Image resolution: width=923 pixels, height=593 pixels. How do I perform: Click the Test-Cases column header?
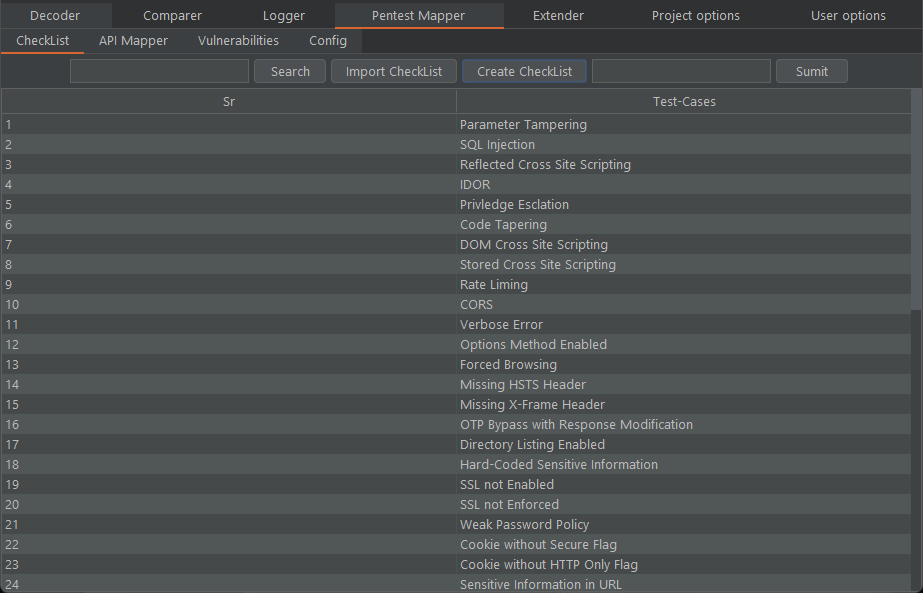[x=683, y=102]
